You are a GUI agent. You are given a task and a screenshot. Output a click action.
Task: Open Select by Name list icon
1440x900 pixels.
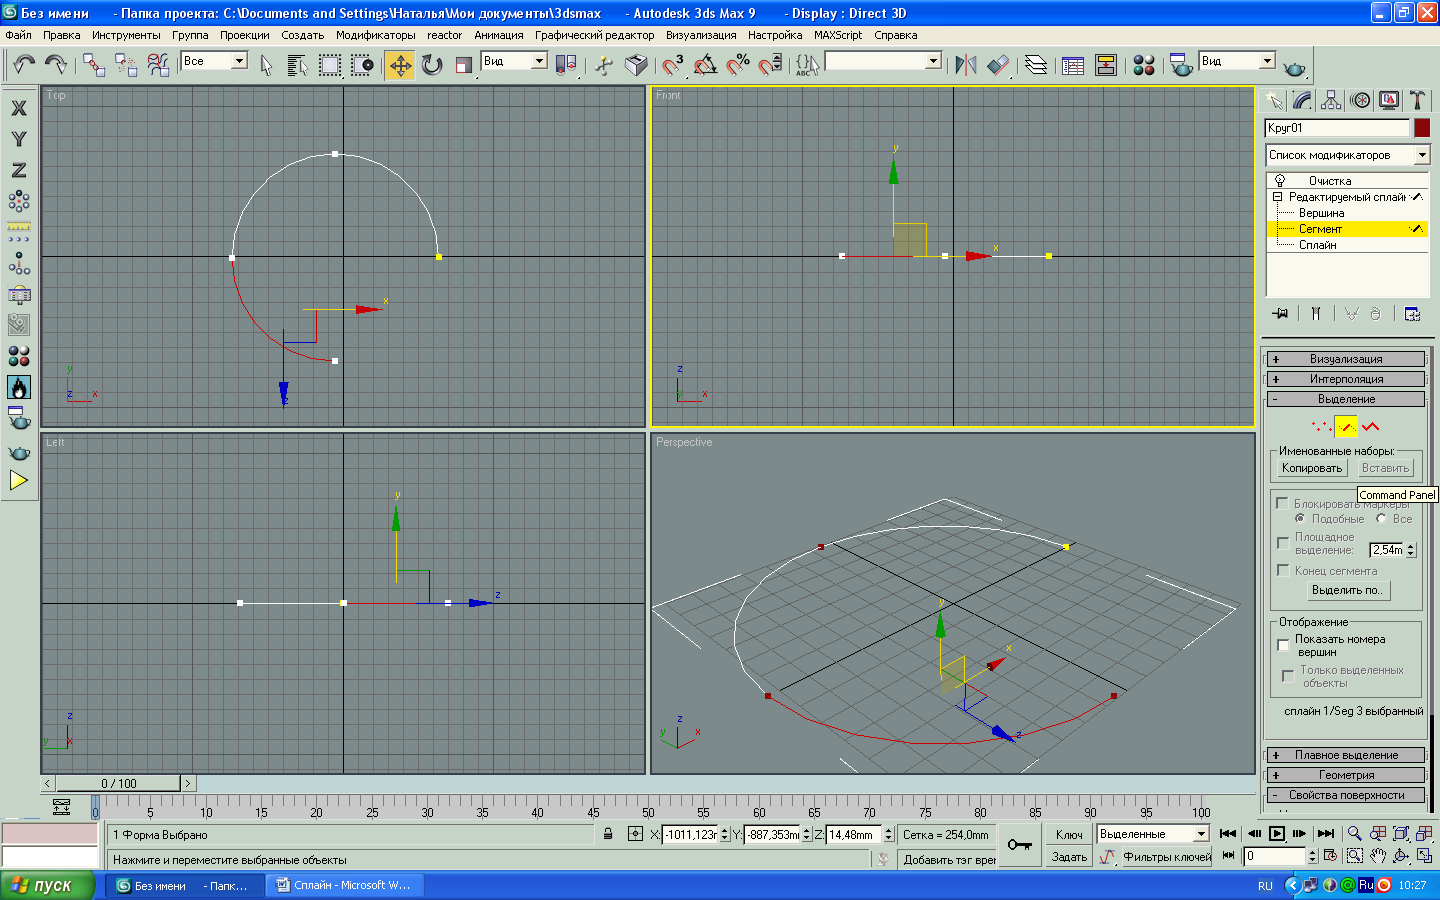[297, 65]
